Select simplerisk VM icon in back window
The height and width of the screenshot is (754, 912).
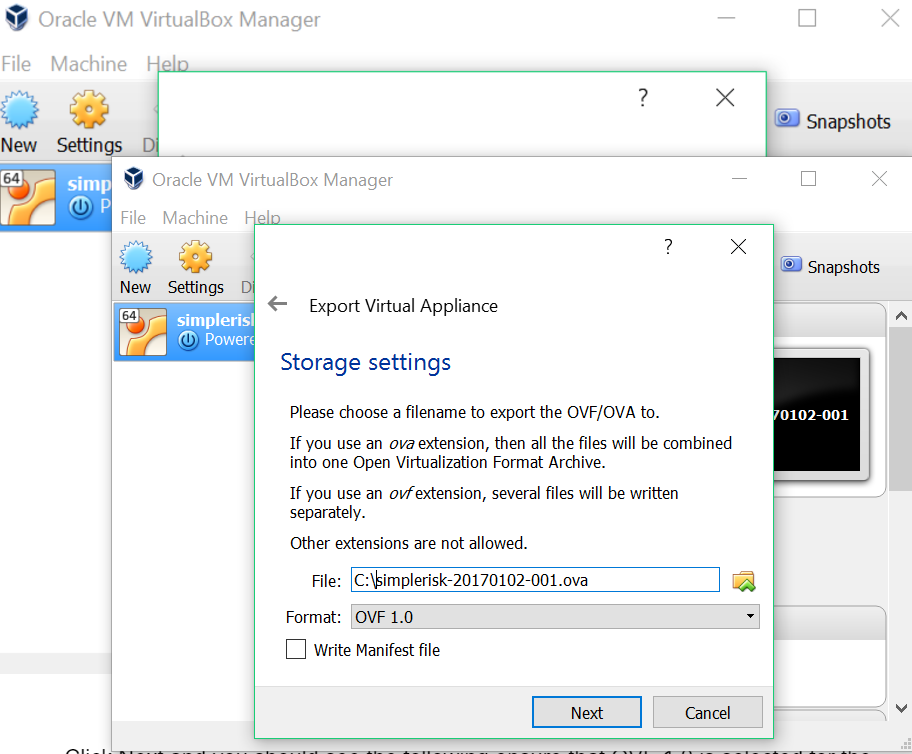28,197
